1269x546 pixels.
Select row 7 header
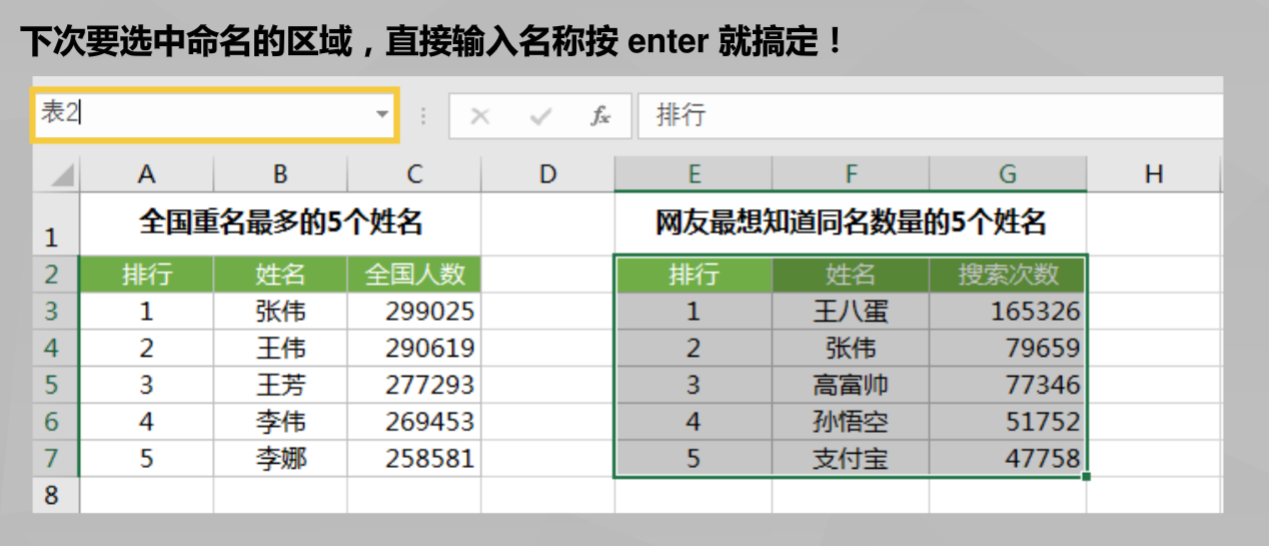coord(55,459)
